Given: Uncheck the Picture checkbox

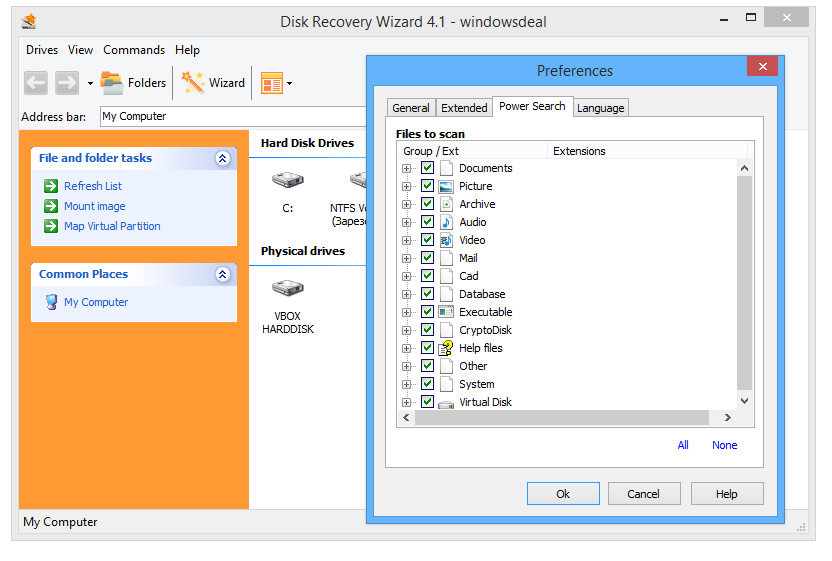Looking at the screenshot, I should [427, 186].
